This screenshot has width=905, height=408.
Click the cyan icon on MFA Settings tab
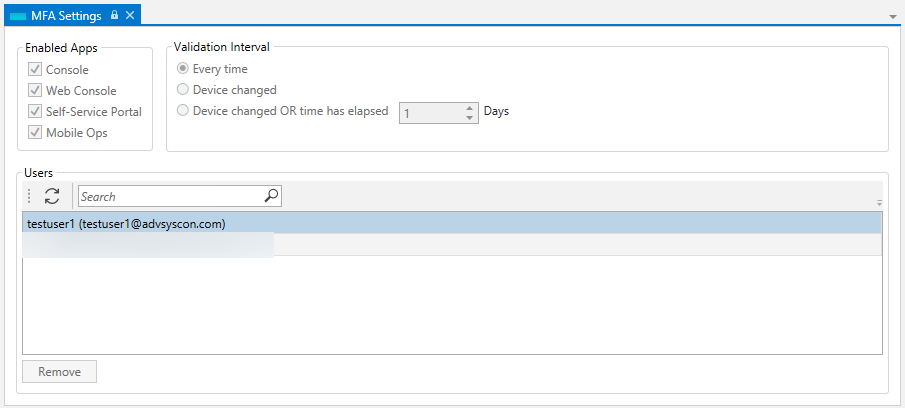coord(18,16)
